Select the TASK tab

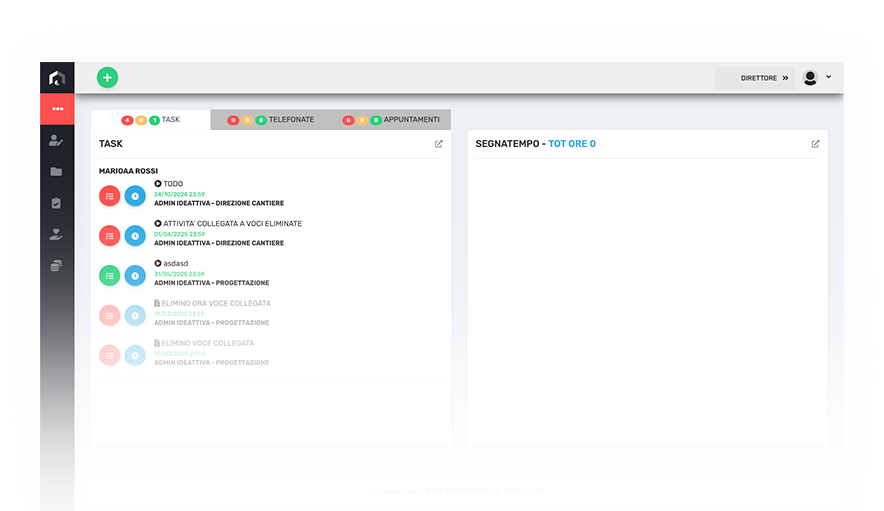151,120
